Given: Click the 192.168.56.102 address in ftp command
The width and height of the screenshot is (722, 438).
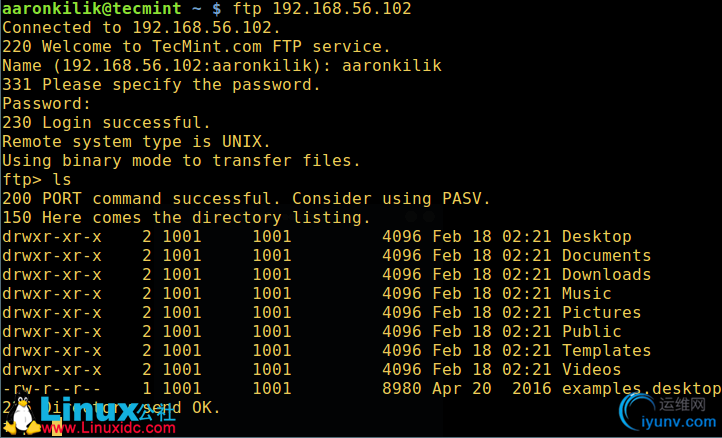Looking at the screenshot, I should (342, 8).
